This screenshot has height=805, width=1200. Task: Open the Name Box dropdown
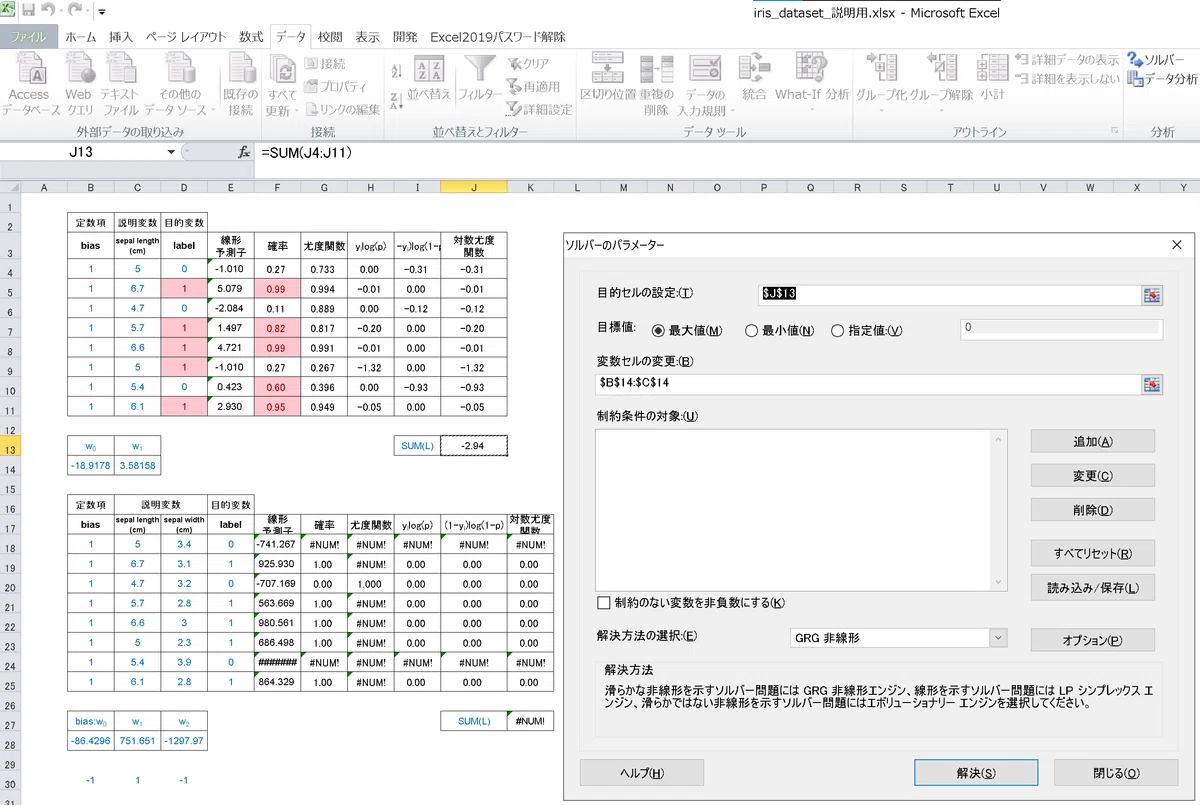pos(171,153)
